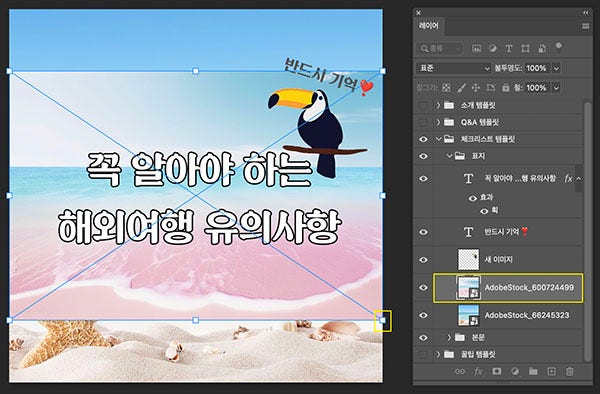
Task: Hide the AdobeStock_66245323 layer
Action: (x=423, y=316)
